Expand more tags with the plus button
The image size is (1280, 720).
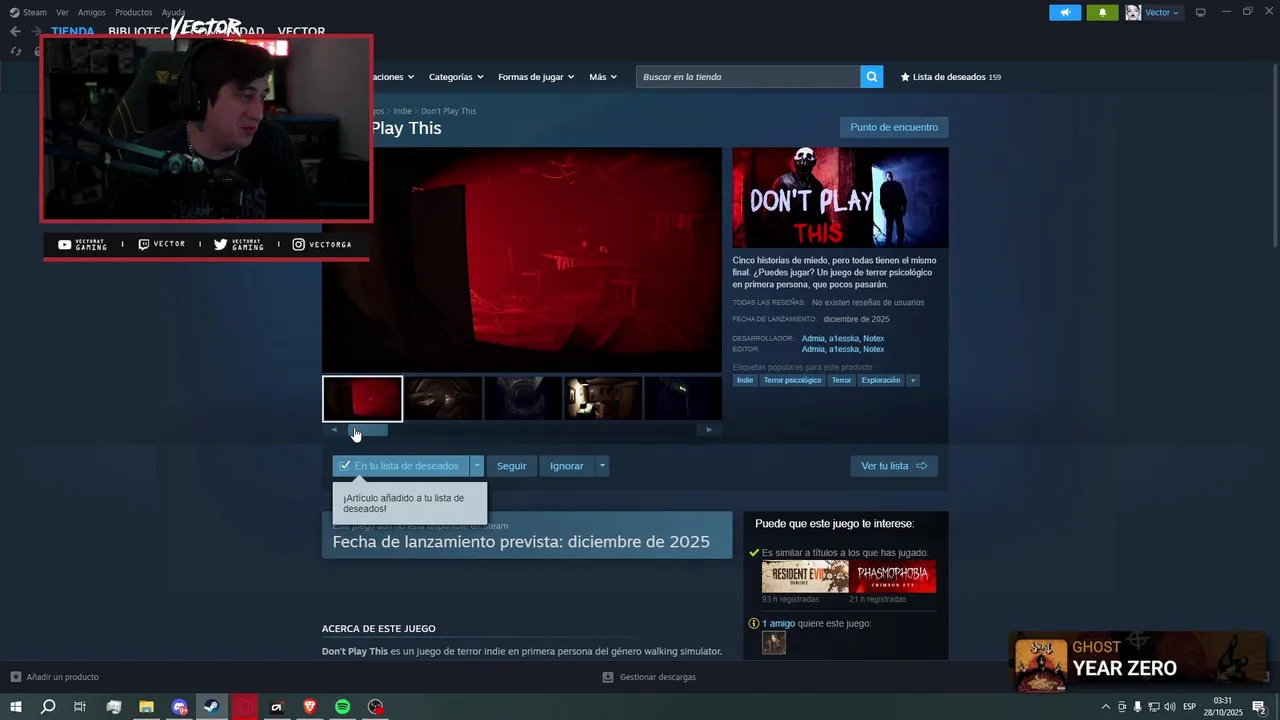click(912, 380)
